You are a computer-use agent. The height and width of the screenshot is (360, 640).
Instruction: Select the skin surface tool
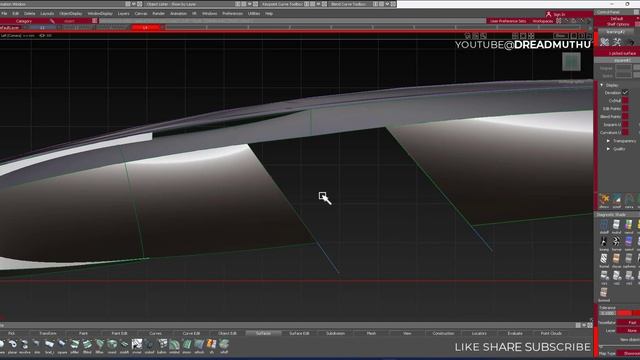[37, 345]
